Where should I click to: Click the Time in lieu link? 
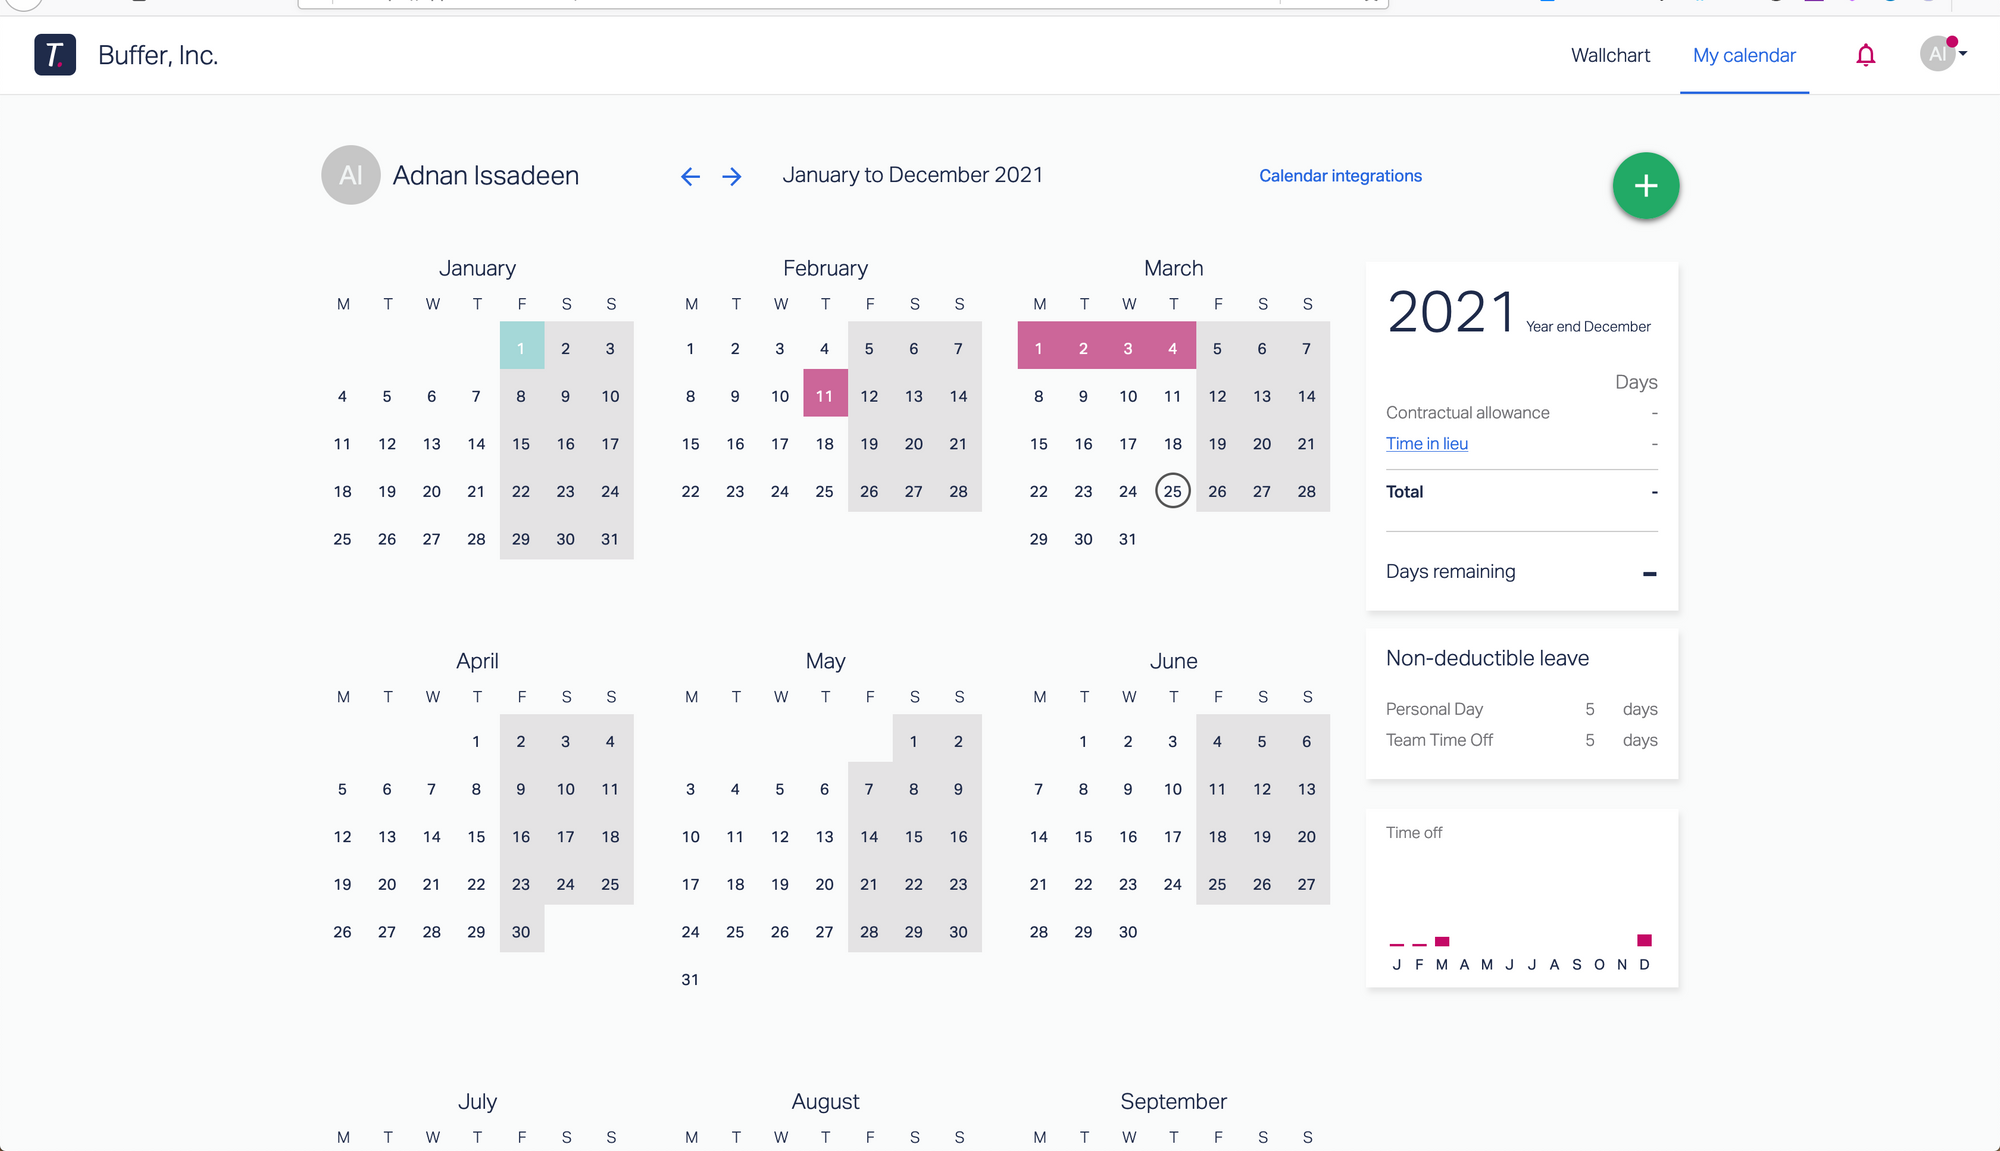(1426, 444)
